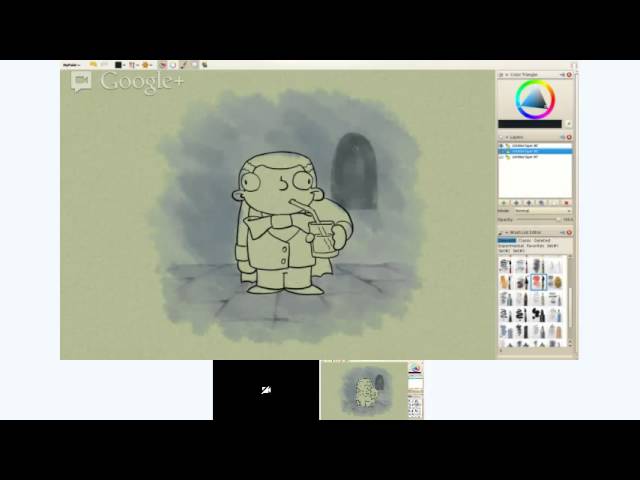Open the layer Mode dropdown
The width and height of the screenshot is (640, 480).
point(542,211)
